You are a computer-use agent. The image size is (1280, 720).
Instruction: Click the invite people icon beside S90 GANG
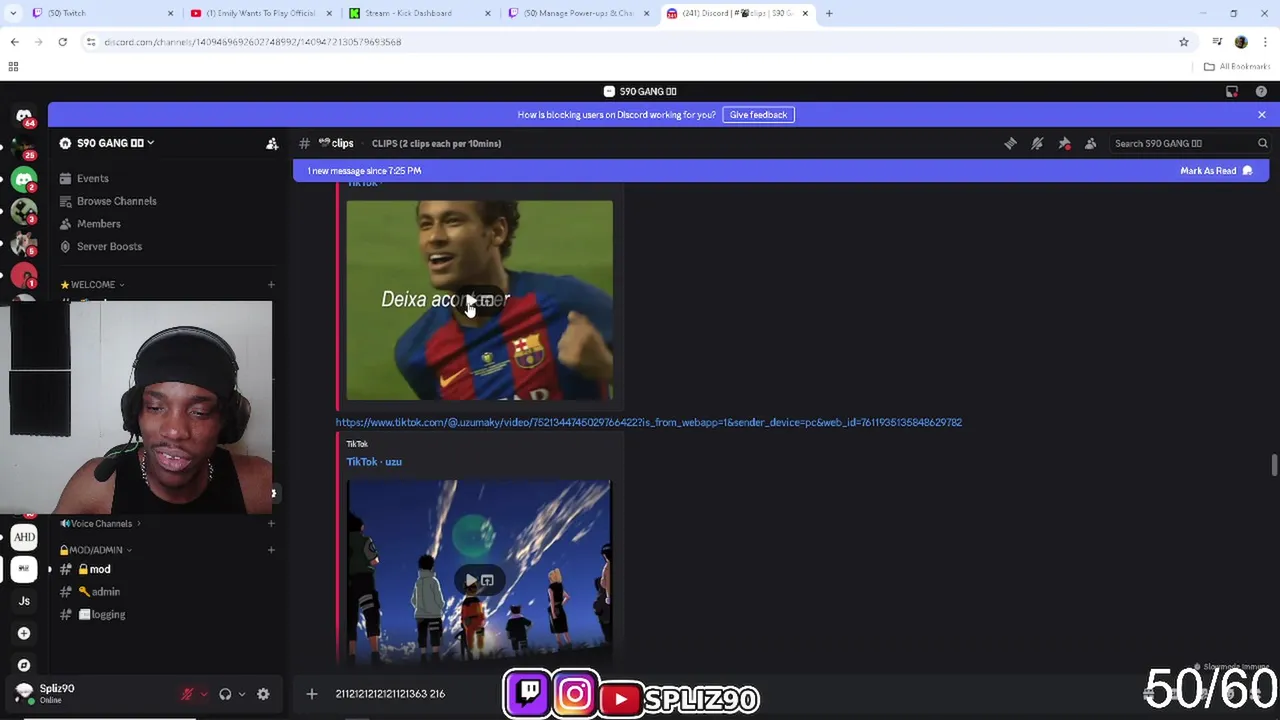click(x=272, y=143)
